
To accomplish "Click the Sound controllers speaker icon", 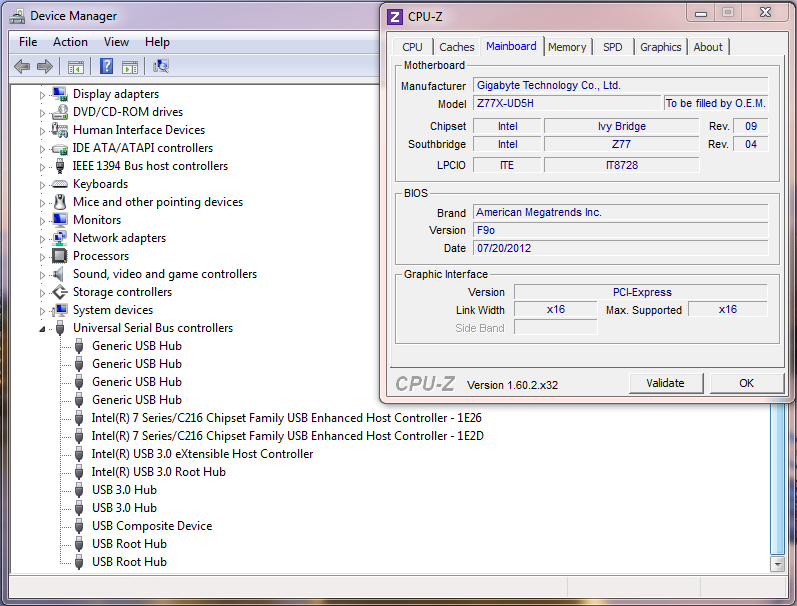I will point(60,274).
